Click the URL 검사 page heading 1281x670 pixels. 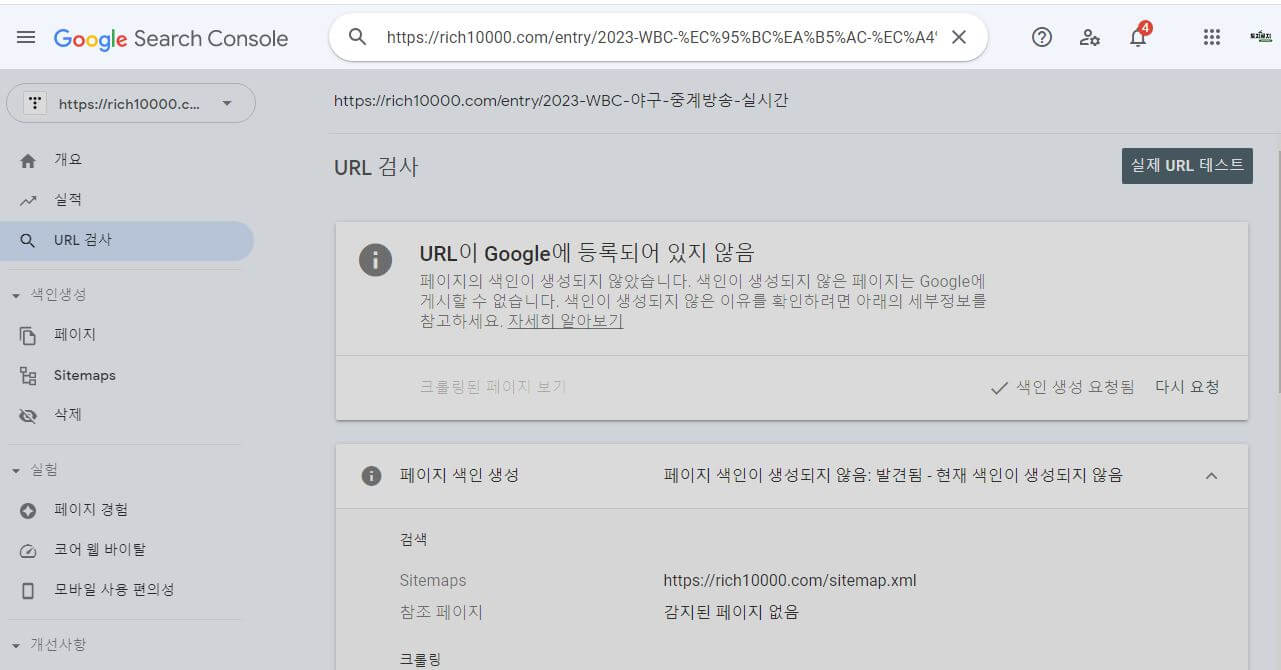click(x=376, y=167)
